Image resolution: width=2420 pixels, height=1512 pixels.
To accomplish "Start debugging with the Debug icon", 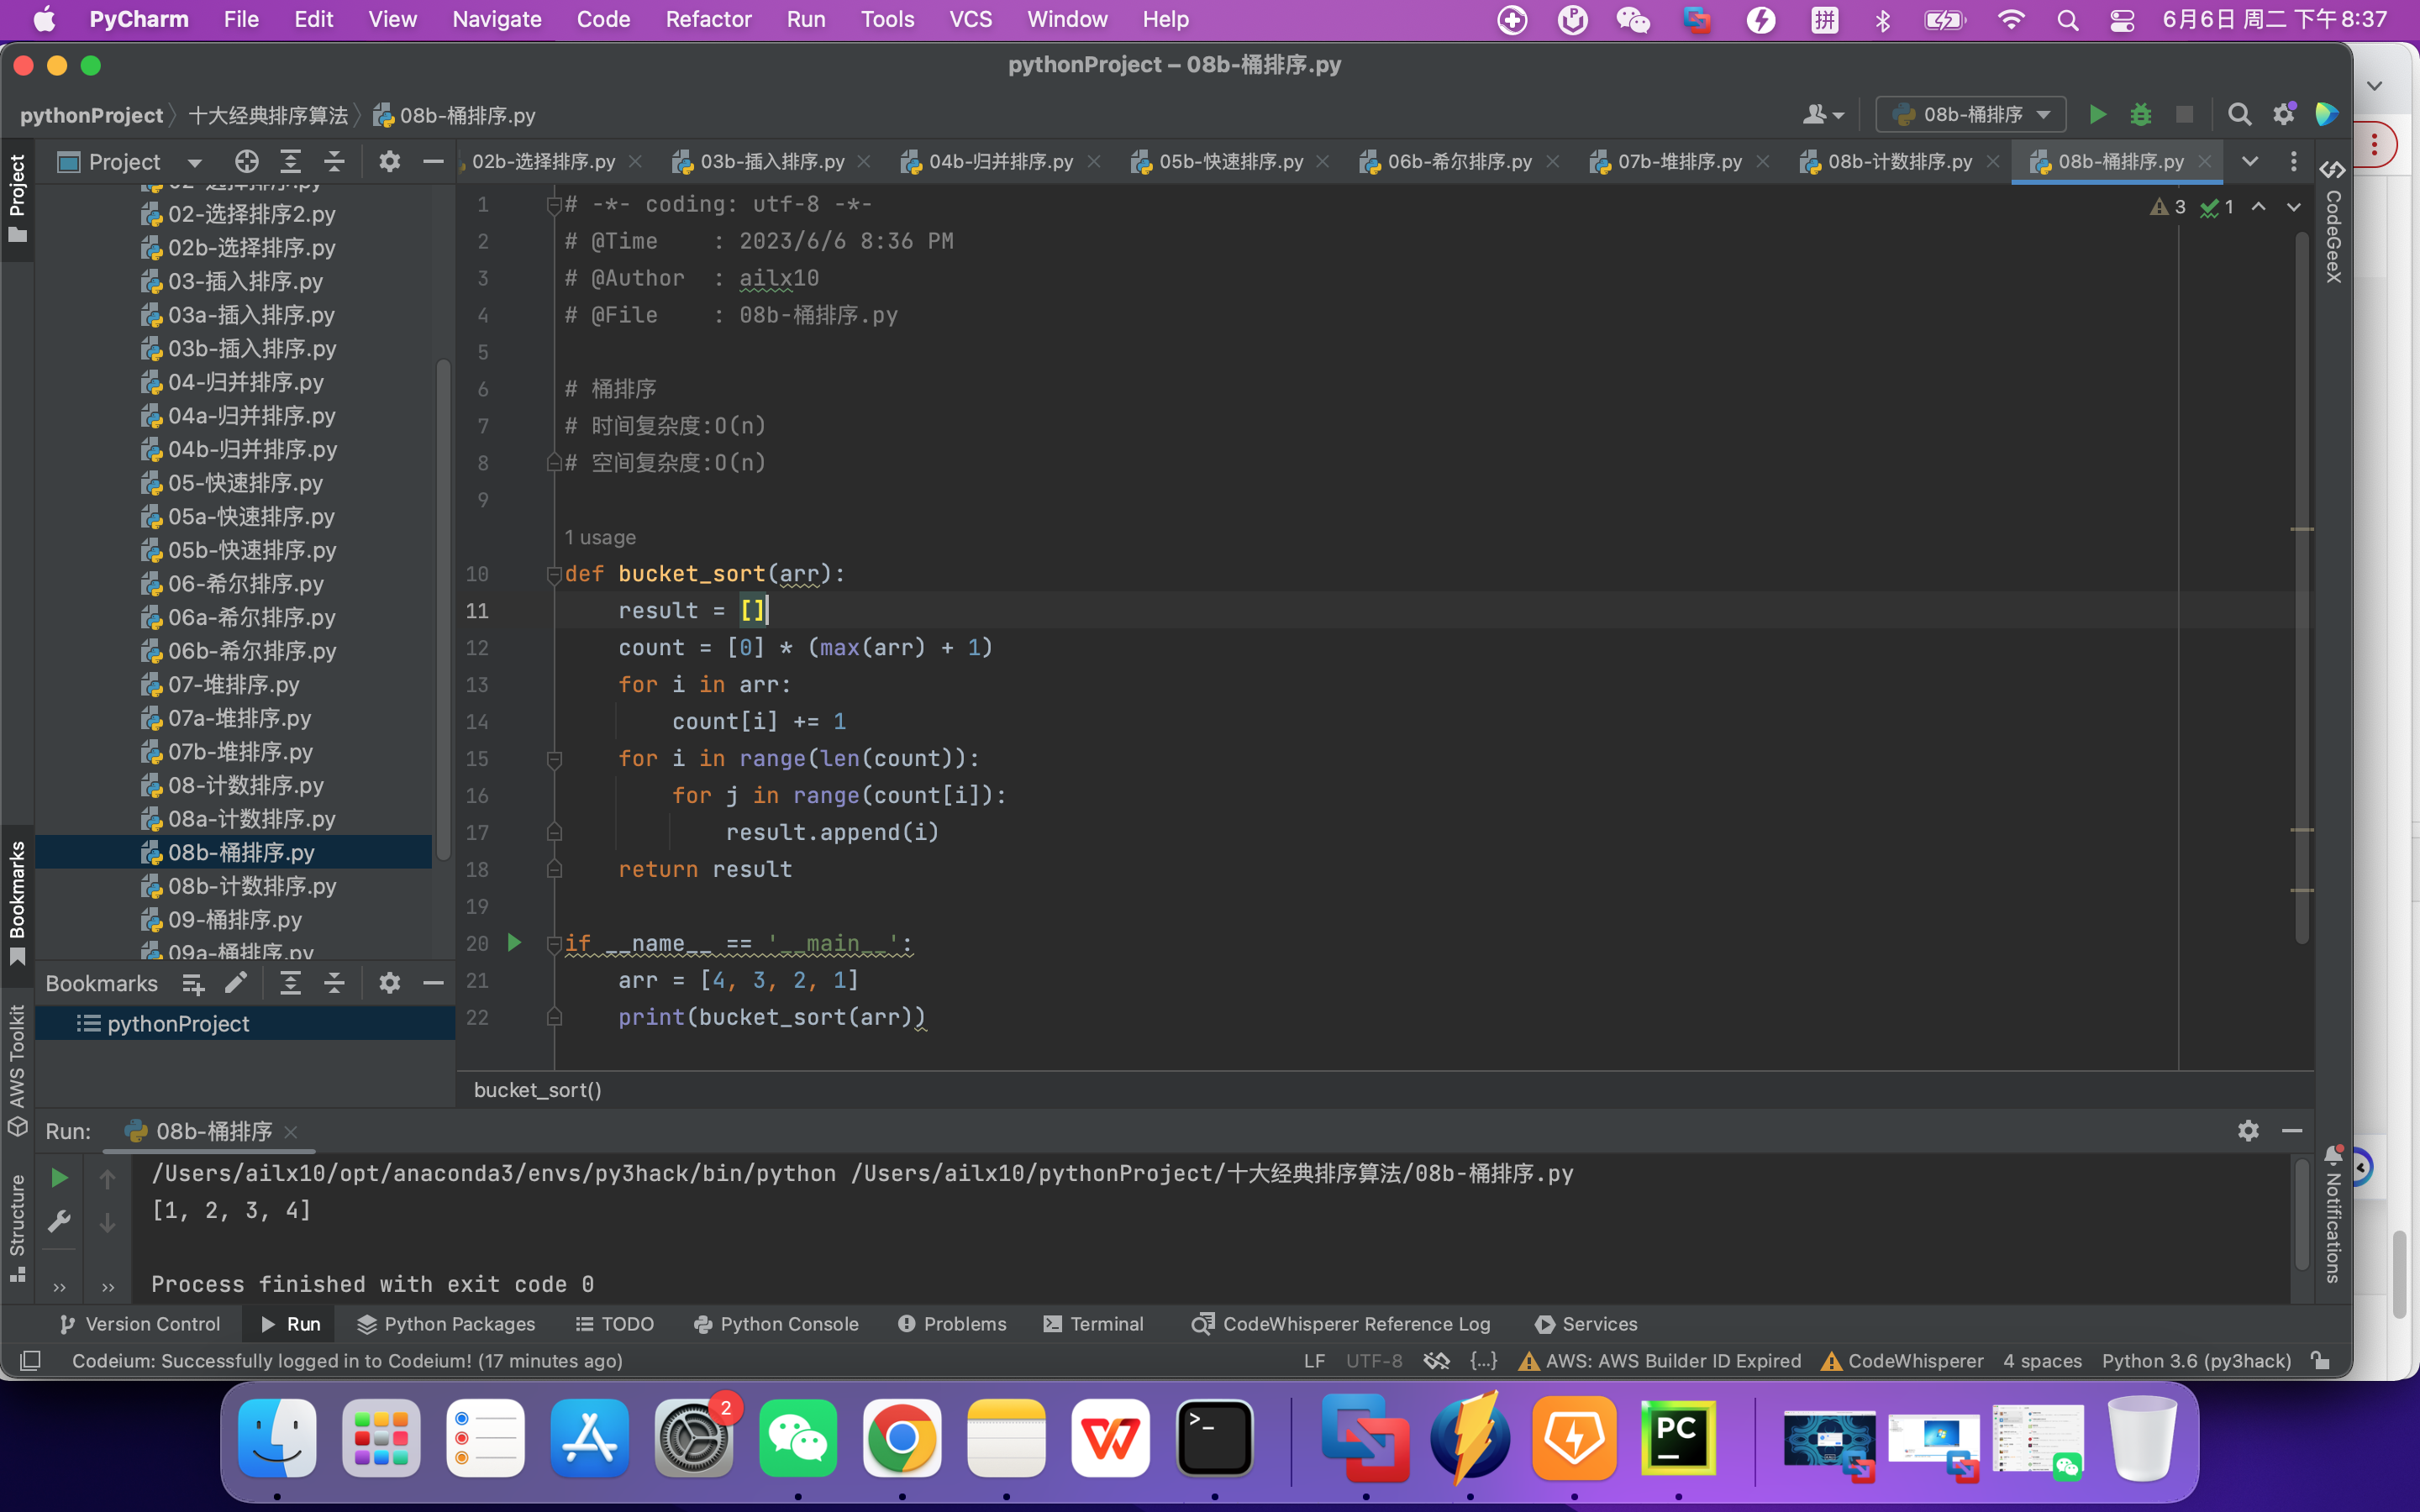I will coord(2141,114).
